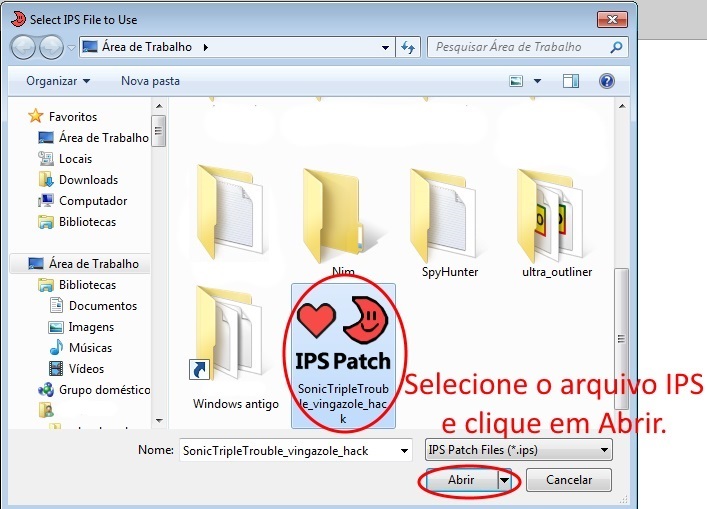Click Área de Trabalho breadcrumb in address bar

pyautogui.click(x=147, y=47)
